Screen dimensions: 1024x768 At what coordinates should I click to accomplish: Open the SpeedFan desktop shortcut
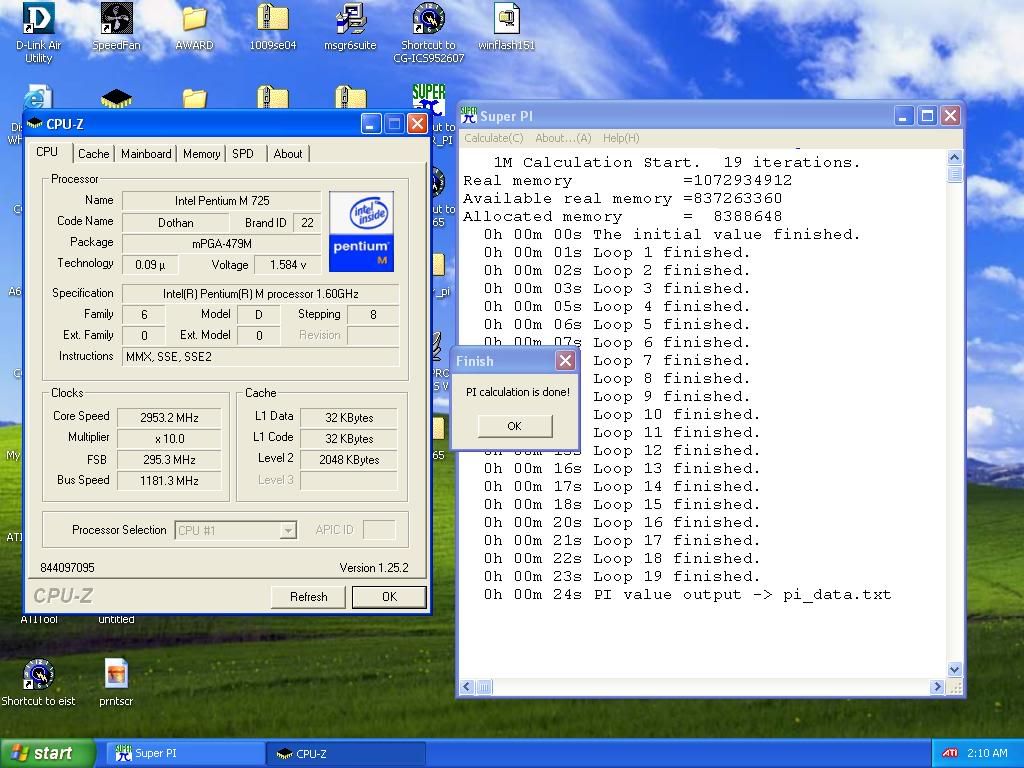pyautogui.click(x=116, y=27)
